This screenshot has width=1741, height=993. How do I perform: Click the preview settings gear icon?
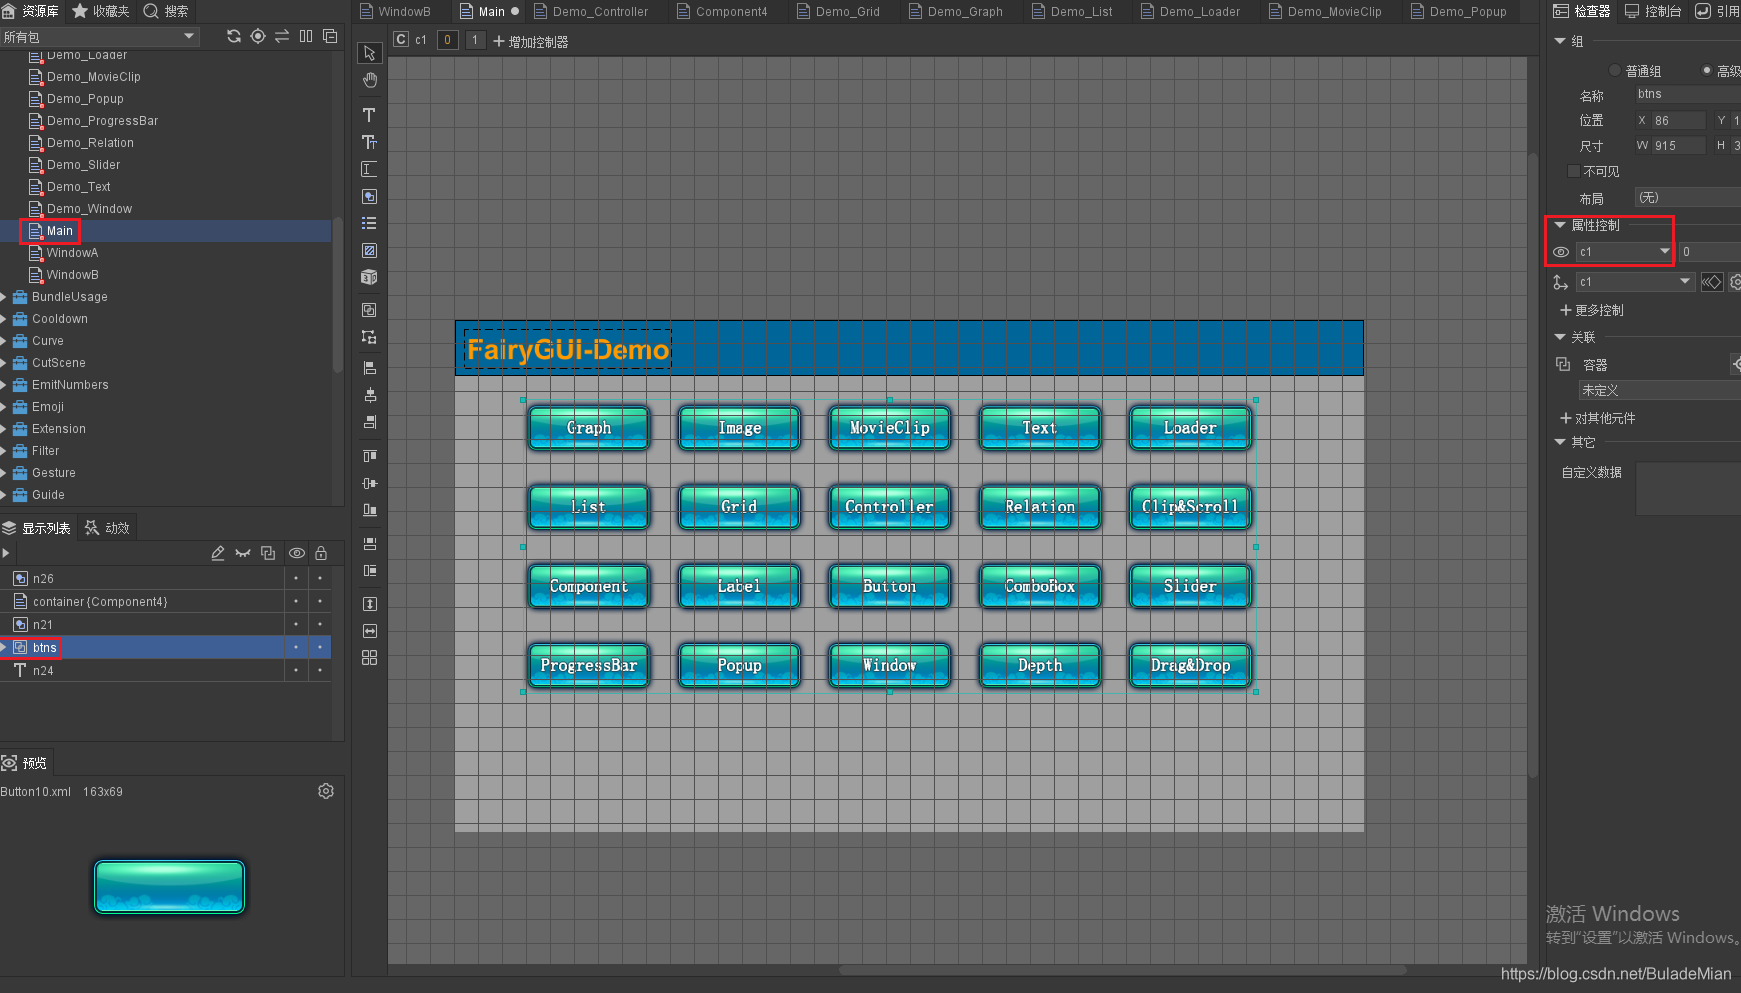coord(326,790)
